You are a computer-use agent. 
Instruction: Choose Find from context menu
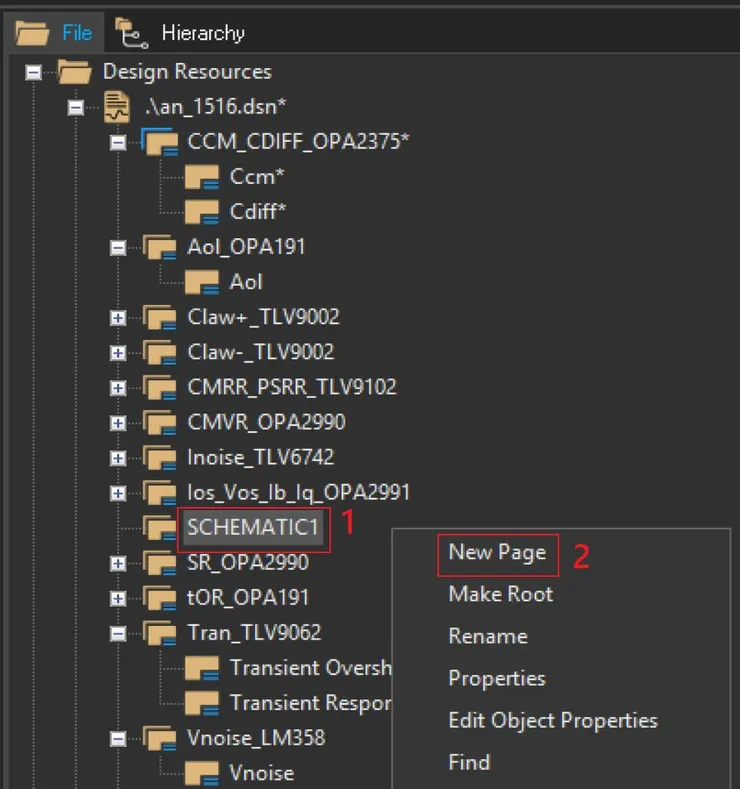pos(469,762)
